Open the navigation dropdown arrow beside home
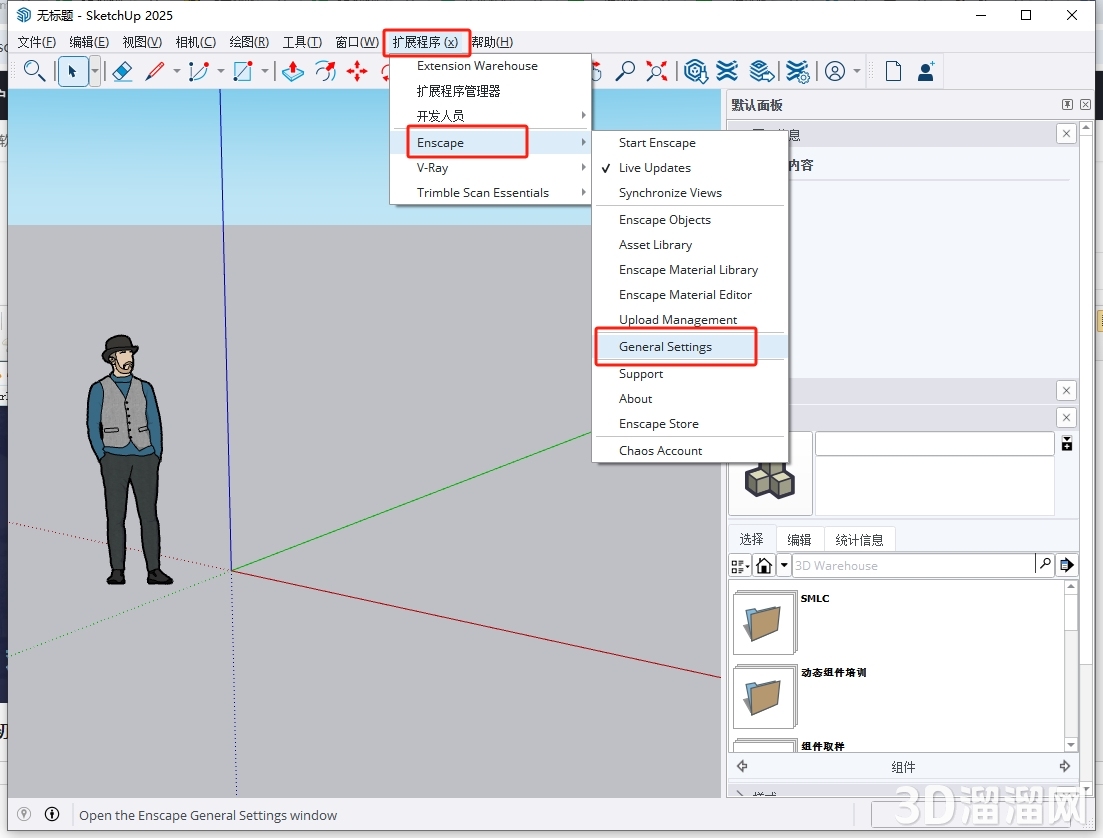 [x=784, y=566]
